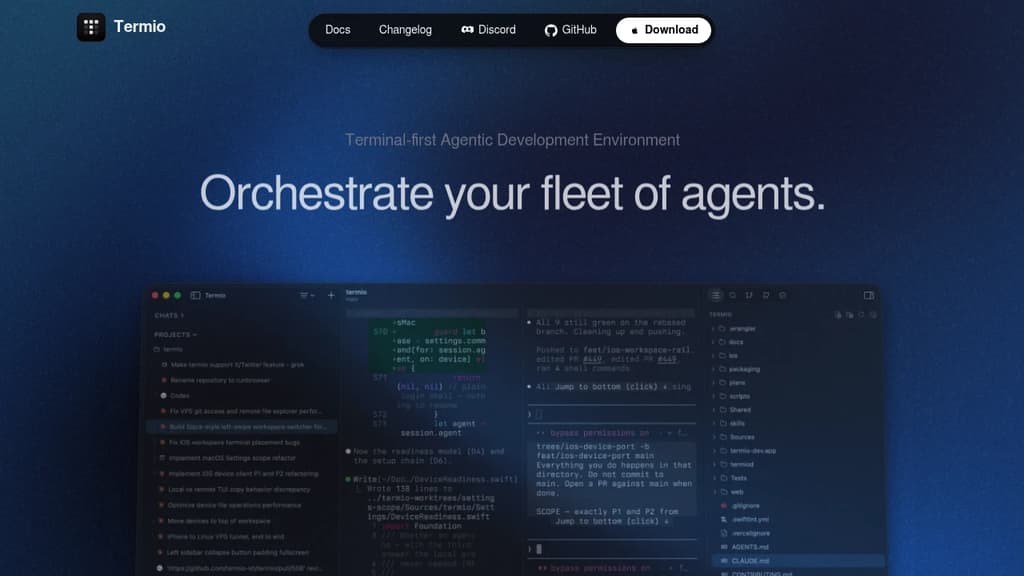Toggle the left sidebar icon in app preview
The image size is (1024, 576).
click(195, 296)
